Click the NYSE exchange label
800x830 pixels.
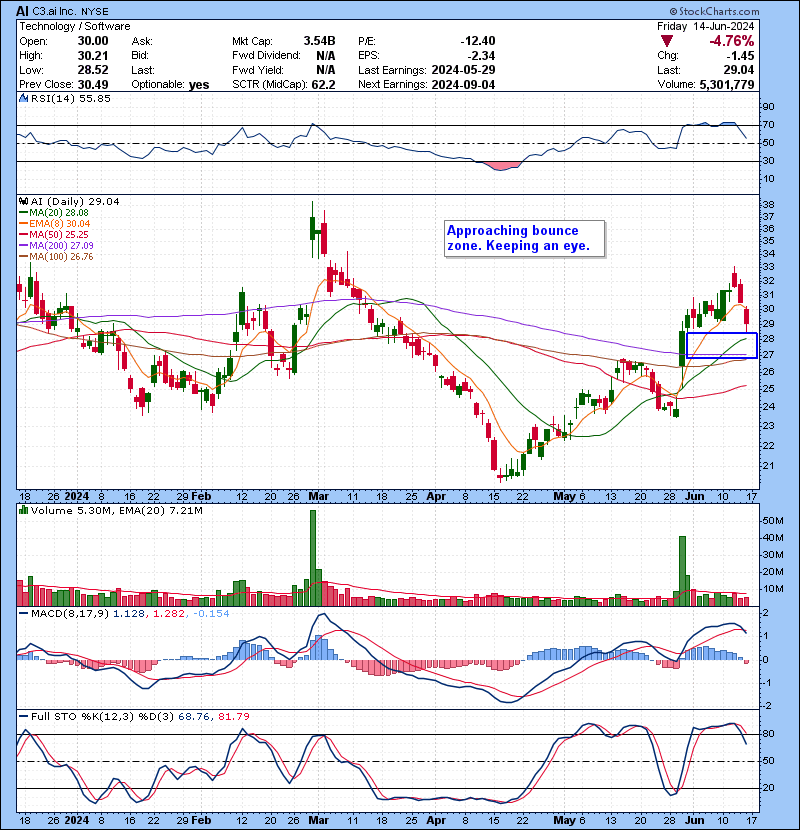pos(95,11)
